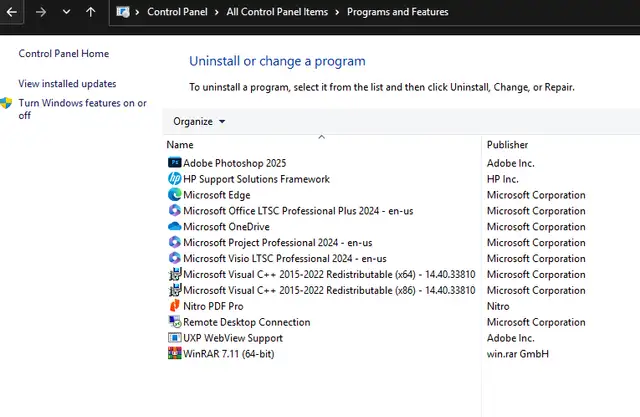Click Microsoft Corporation publisher of OneDrive
Viewport: 640px width, 417px height.
pyautogui.click(x=536, y=227)
